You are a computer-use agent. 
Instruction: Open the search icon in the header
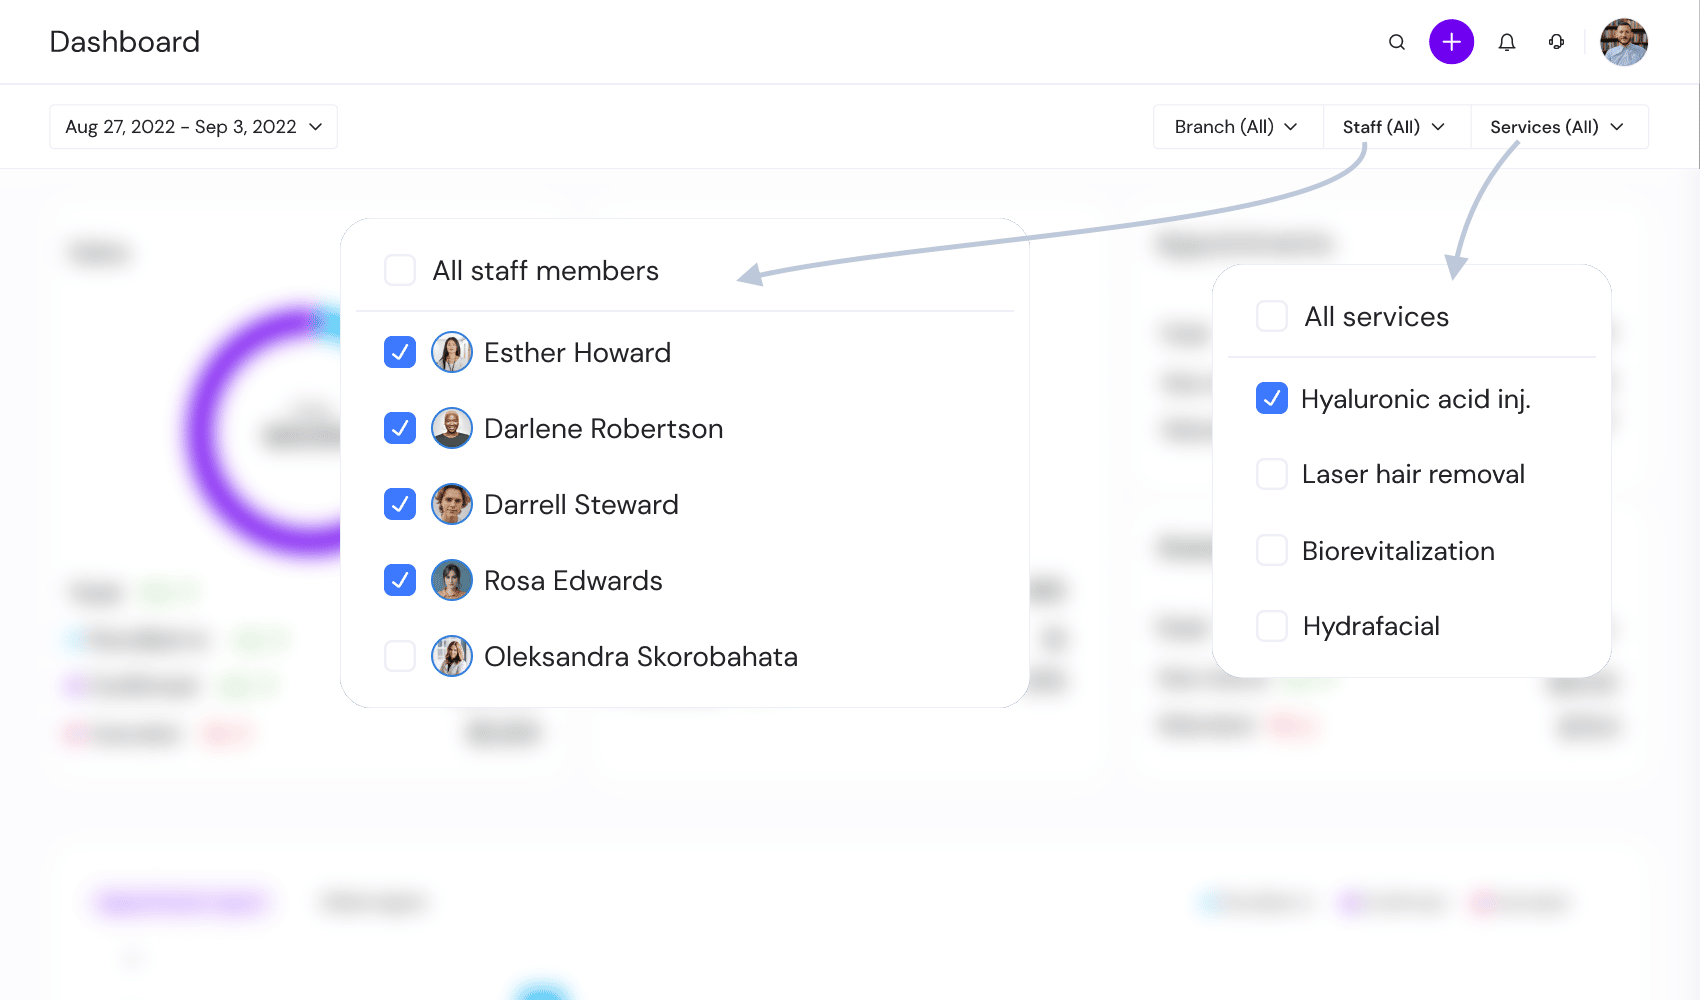[x=1396, y=42]
